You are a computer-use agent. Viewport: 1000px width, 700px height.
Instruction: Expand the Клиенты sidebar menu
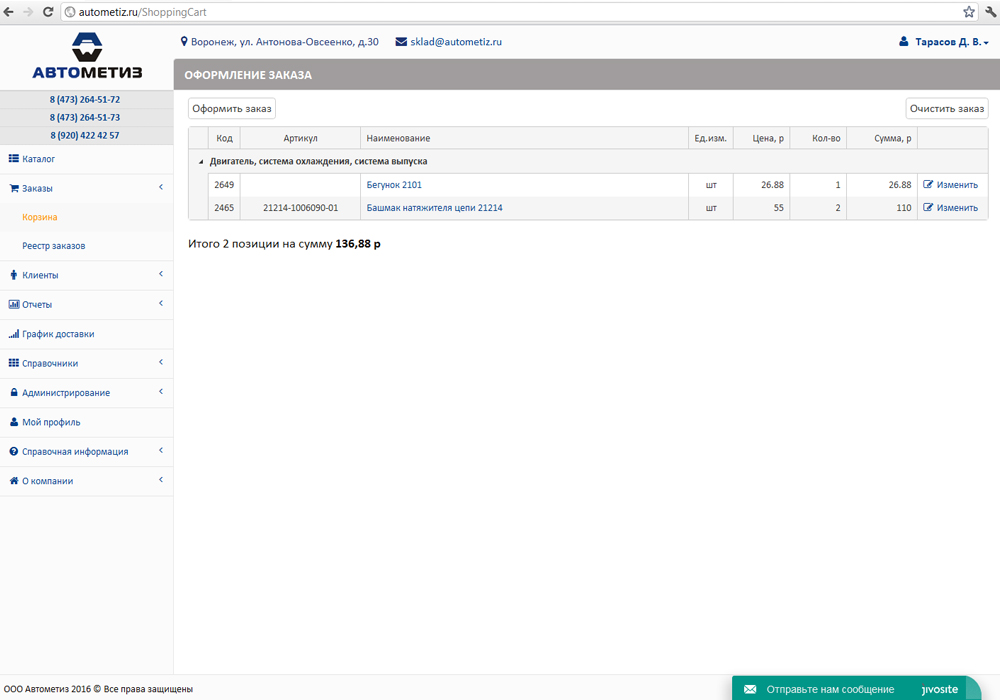pyautogui.click(x=40, y=275)
